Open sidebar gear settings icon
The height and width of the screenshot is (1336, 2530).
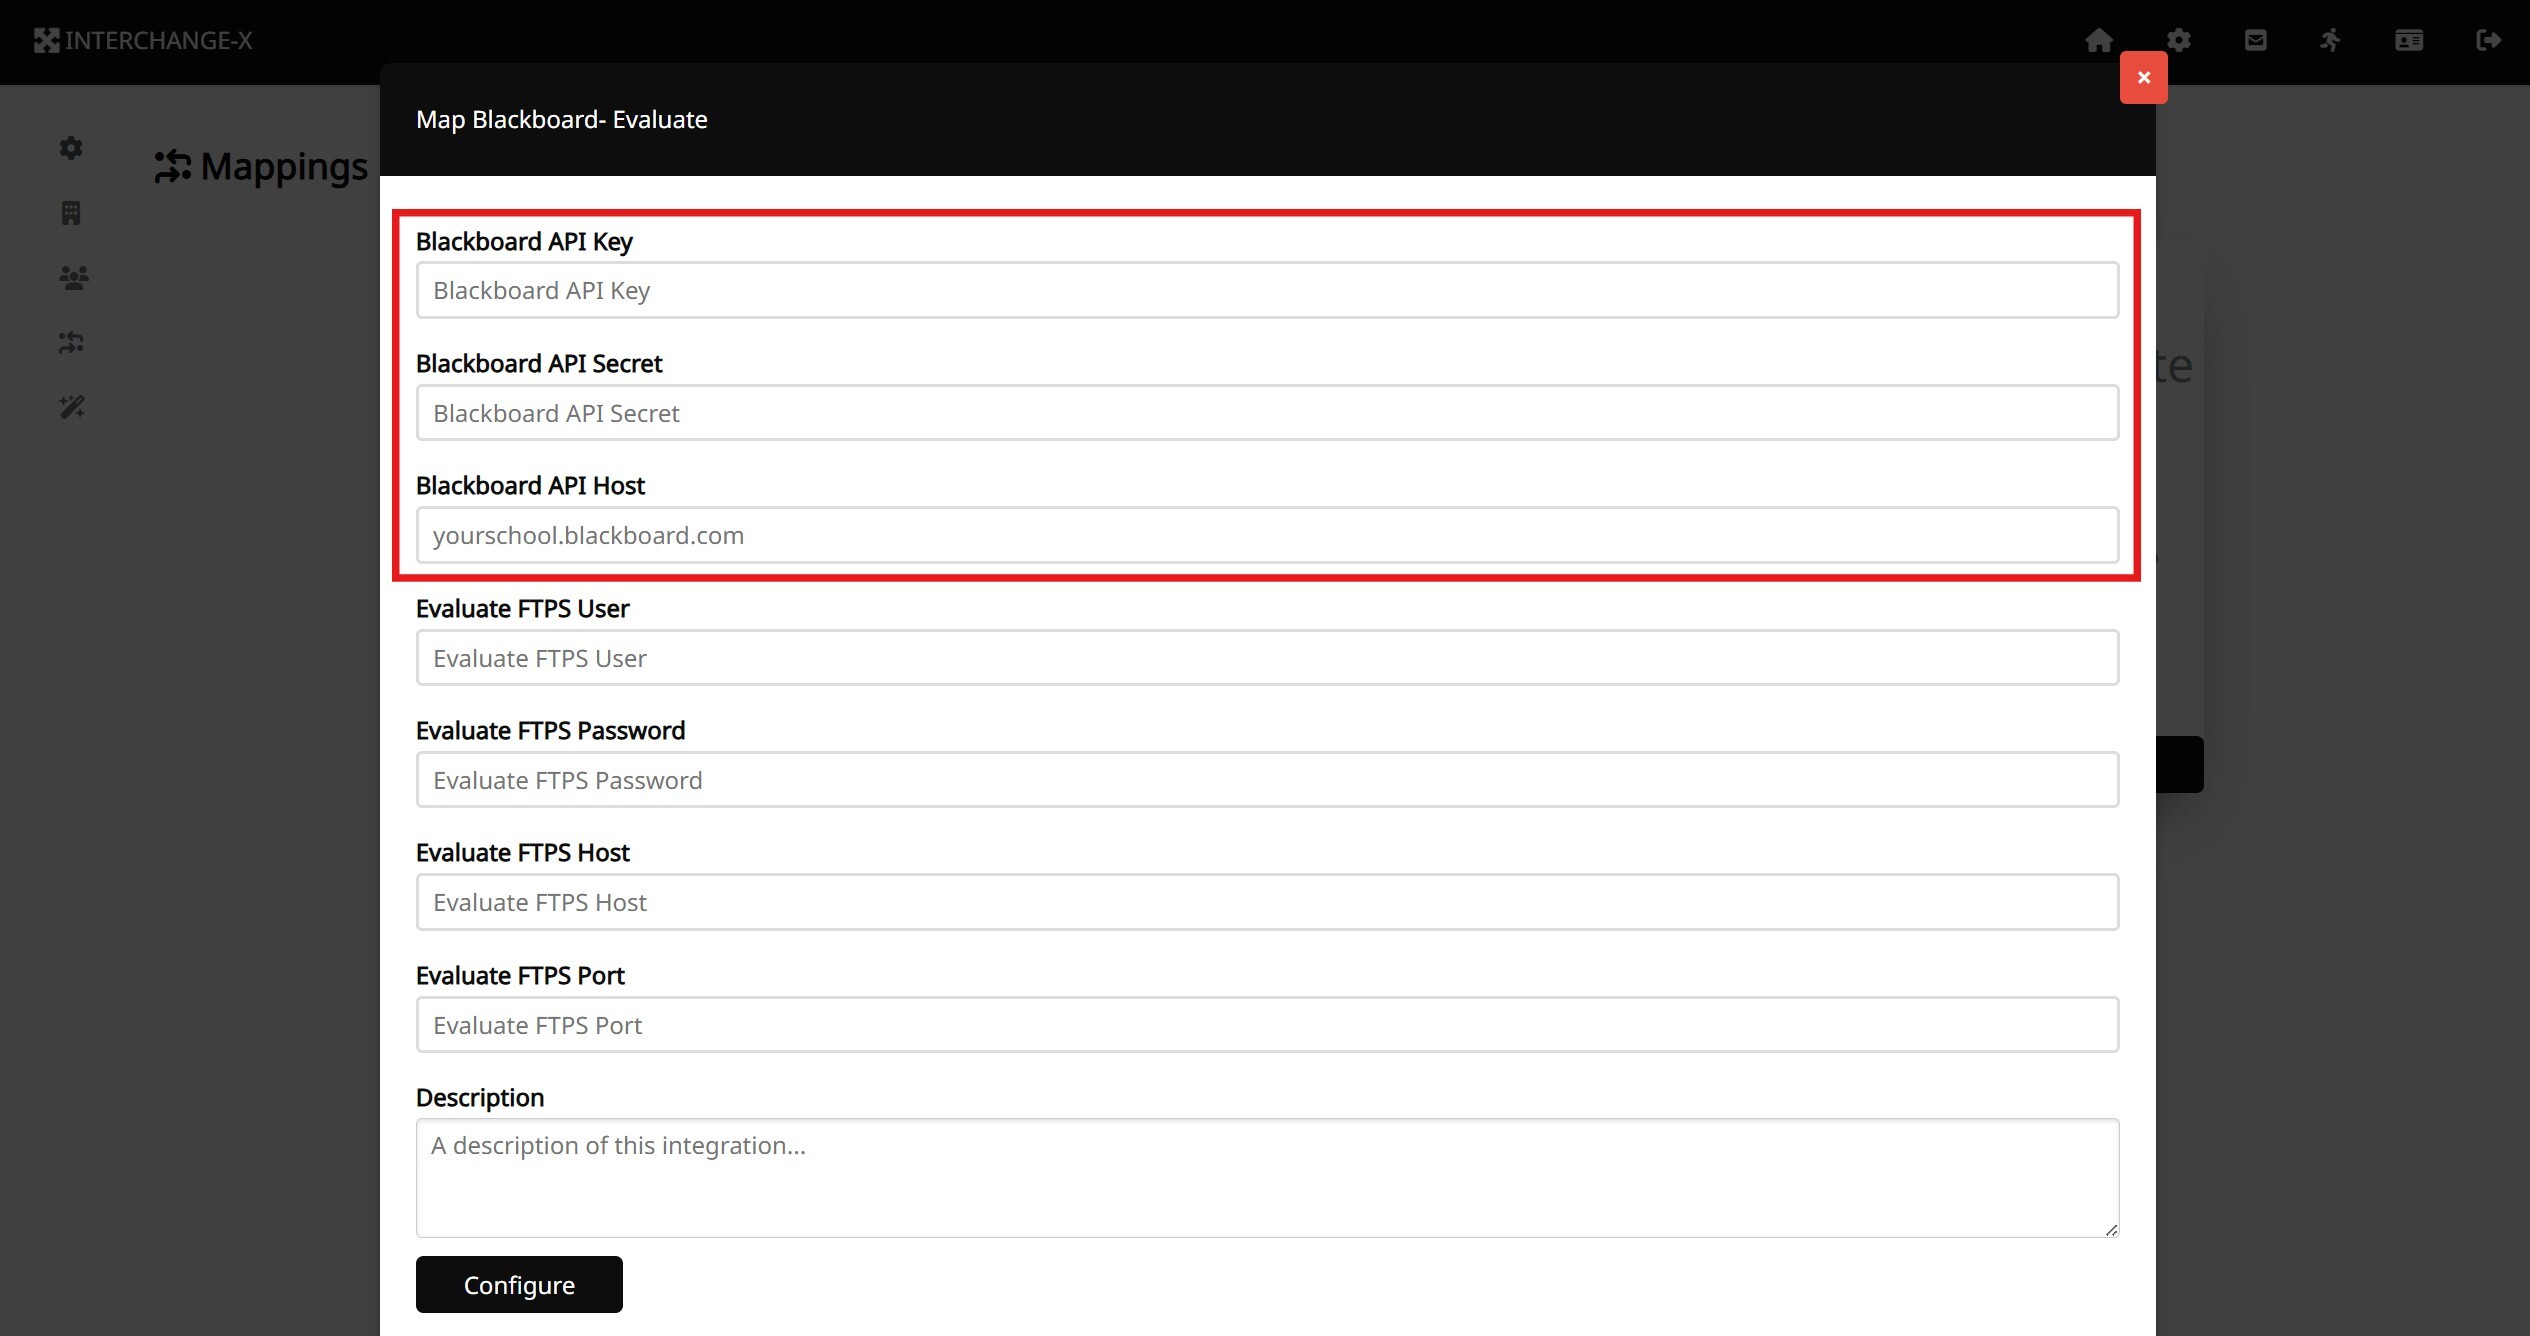(x=71, y=148)
